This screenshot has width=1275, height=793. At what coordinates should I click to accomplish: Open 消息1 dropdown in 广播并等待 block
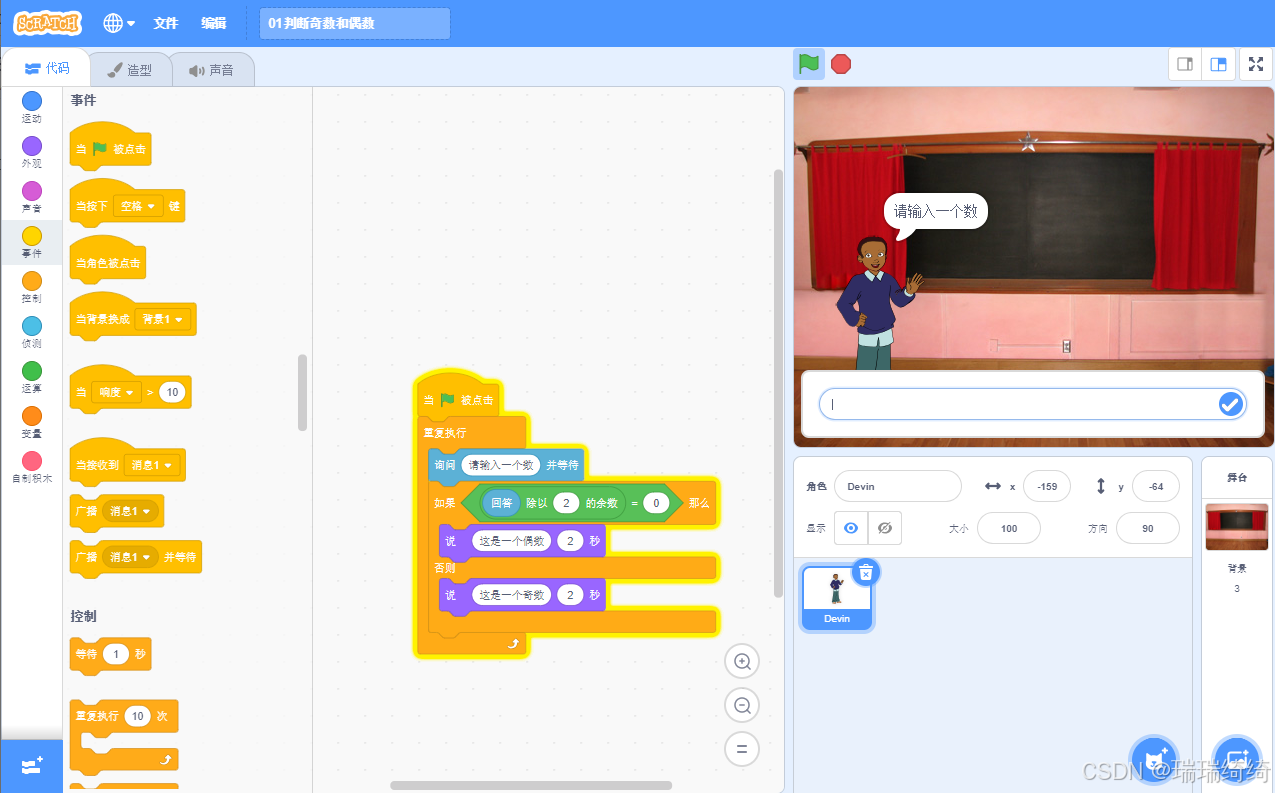129,557
